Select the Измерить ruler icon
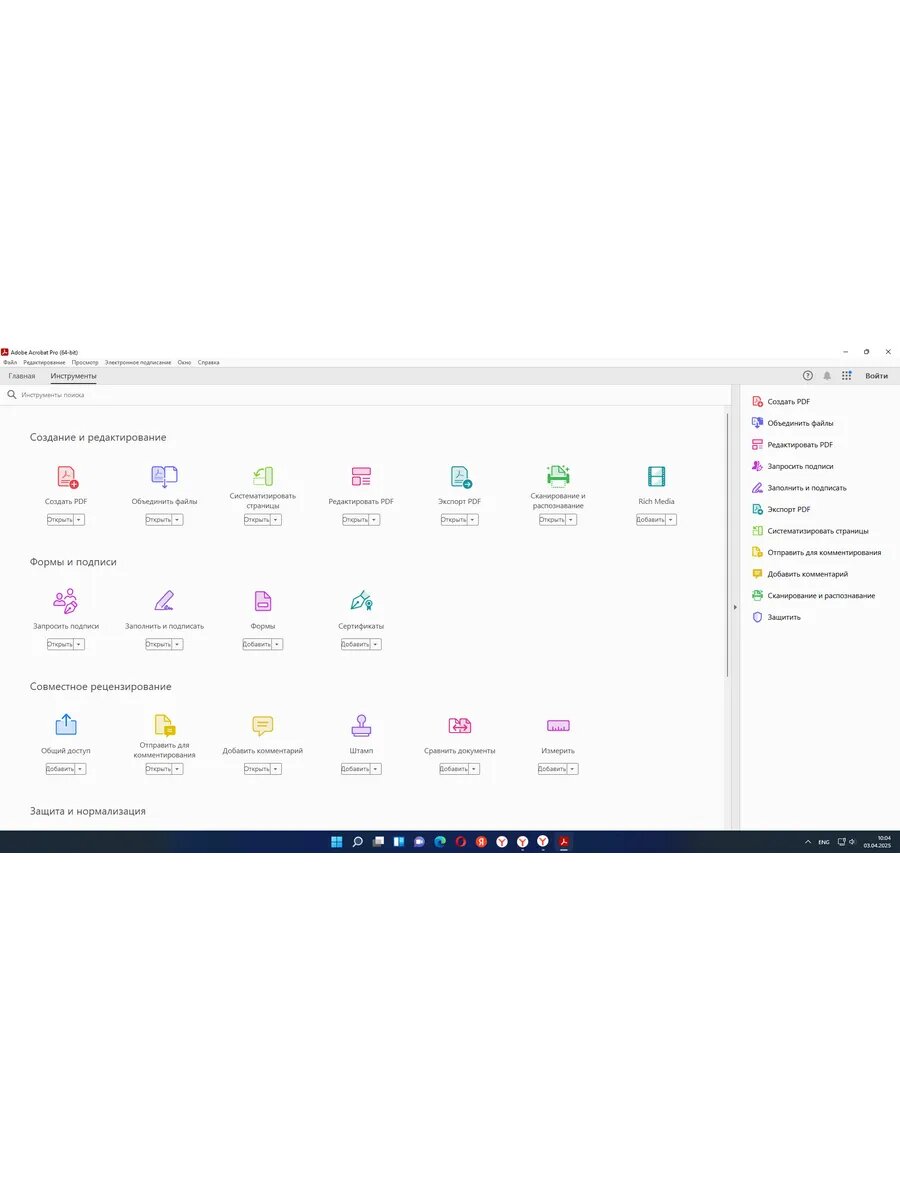The image size is (900, 1200). pos(558,726)
